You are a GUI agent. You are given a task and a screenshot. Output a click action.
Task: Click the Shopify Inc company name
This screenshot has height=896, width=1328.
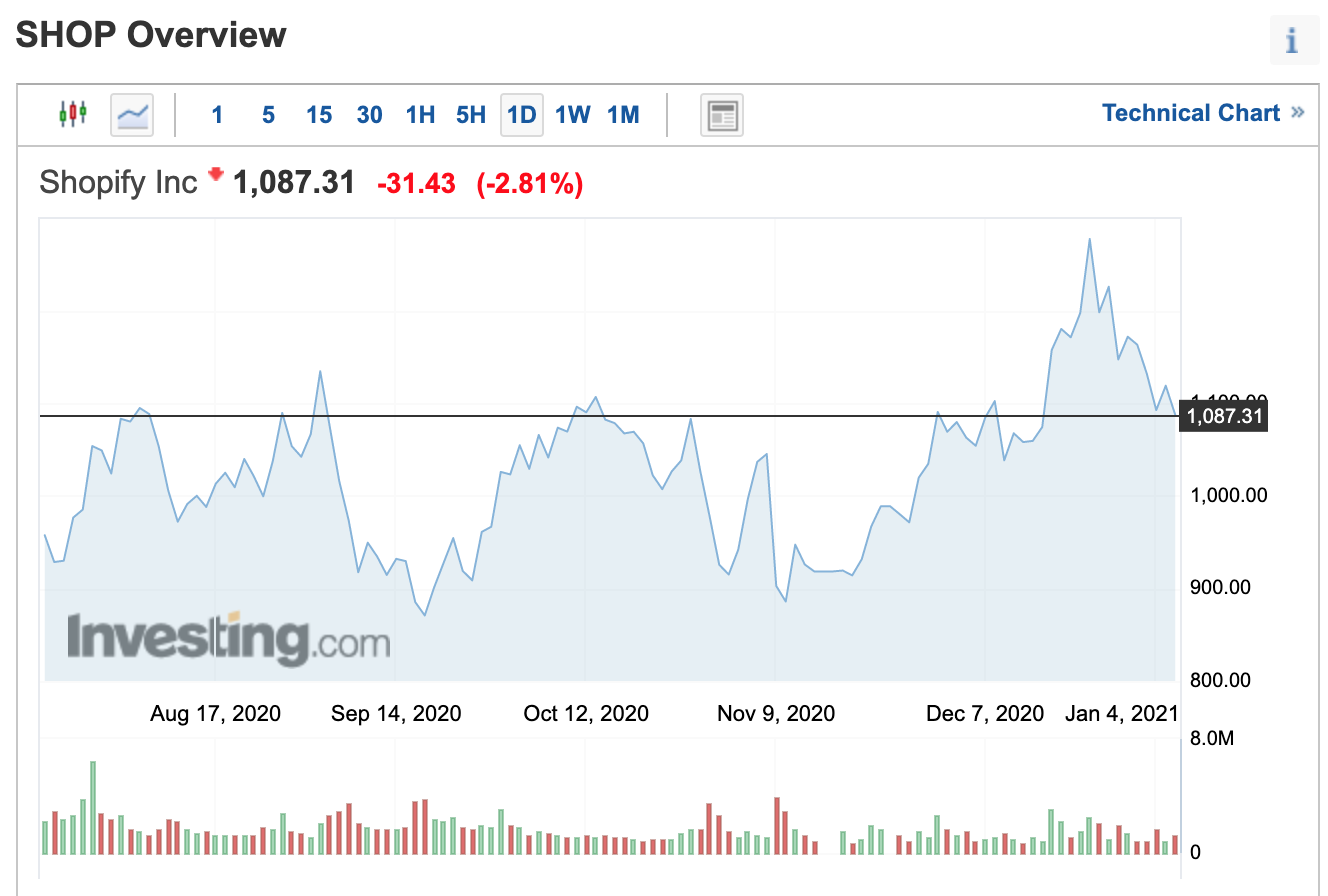118,183
